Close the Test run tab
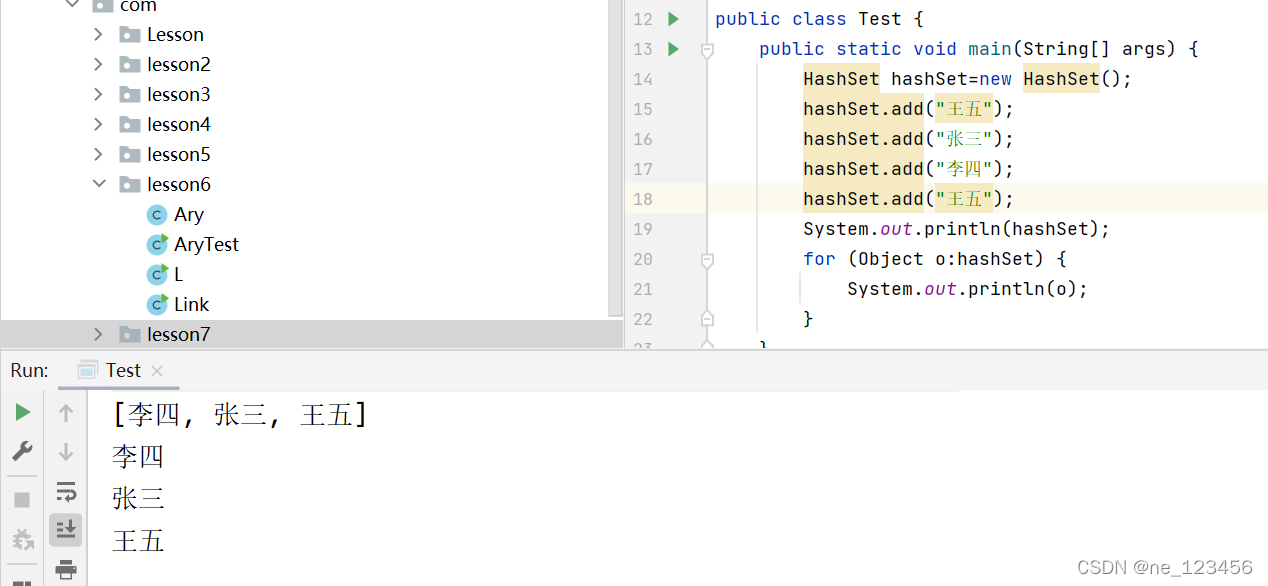The image size is (1268, 586). coord(156,369)
